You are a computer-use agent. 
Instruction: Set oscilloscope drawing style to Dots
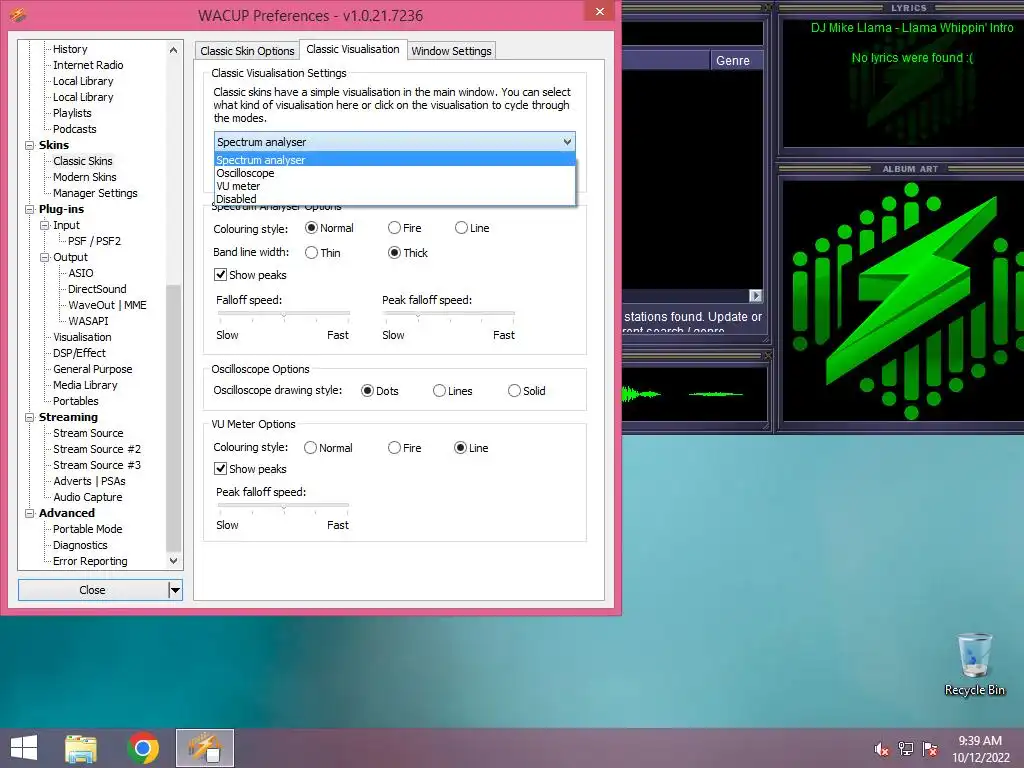(379, 391)
